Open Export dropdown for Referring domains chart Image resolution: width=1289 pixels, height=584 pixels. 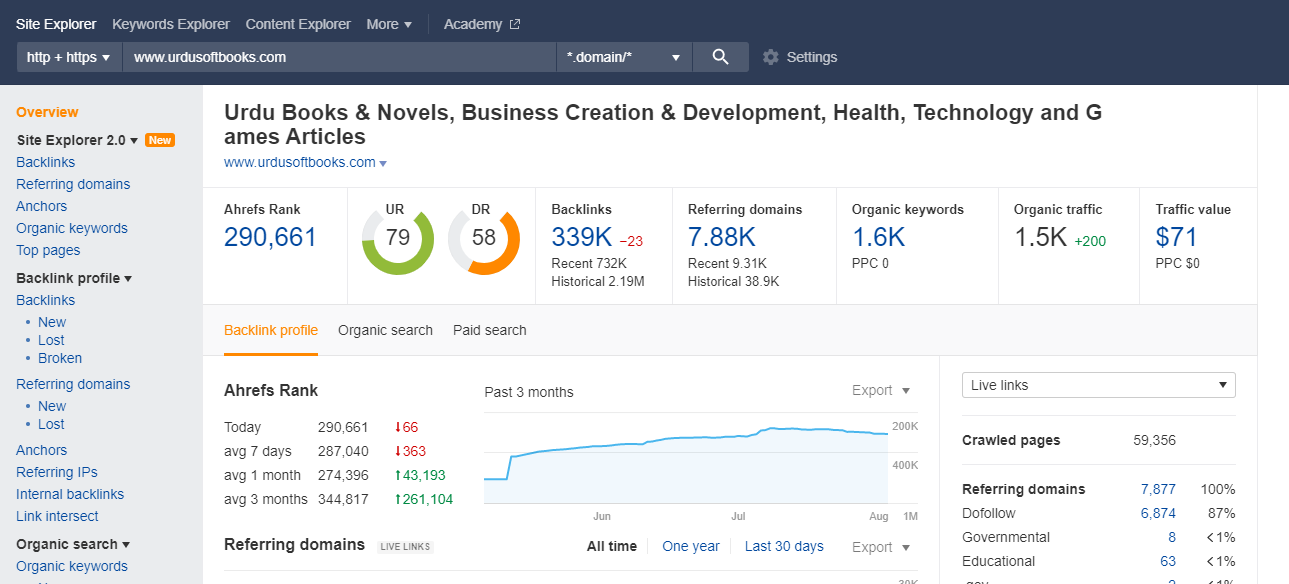click(881, 547)
